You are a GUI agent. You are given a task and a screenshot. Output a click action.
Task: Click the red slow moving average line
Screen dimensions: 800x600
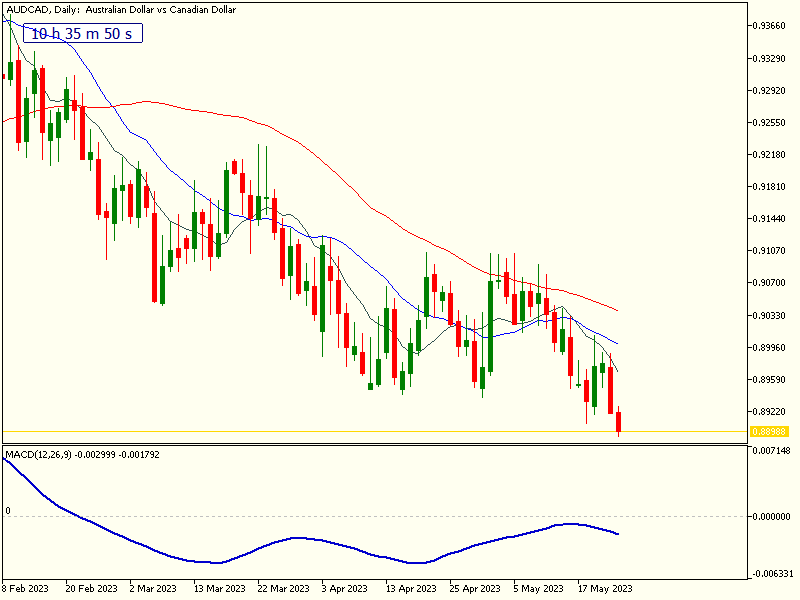click(x=300, y=141)
